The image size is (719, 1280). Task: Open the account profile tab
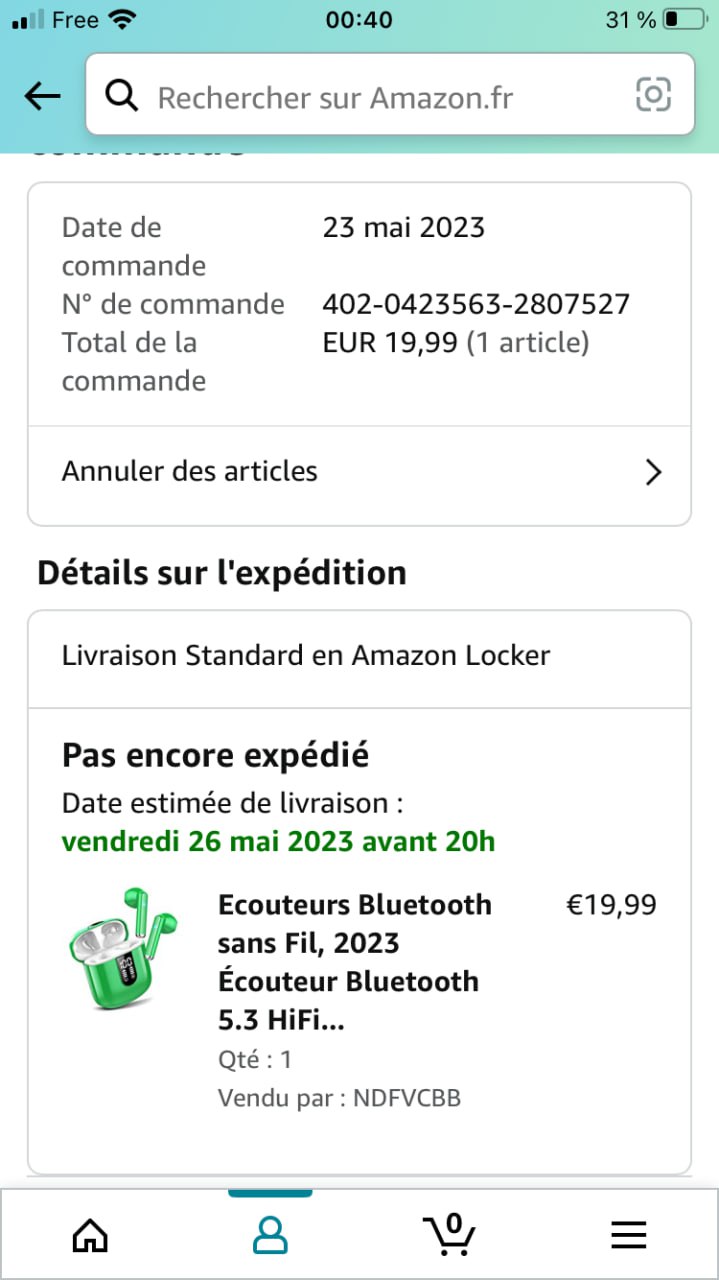pos(269,1236)
